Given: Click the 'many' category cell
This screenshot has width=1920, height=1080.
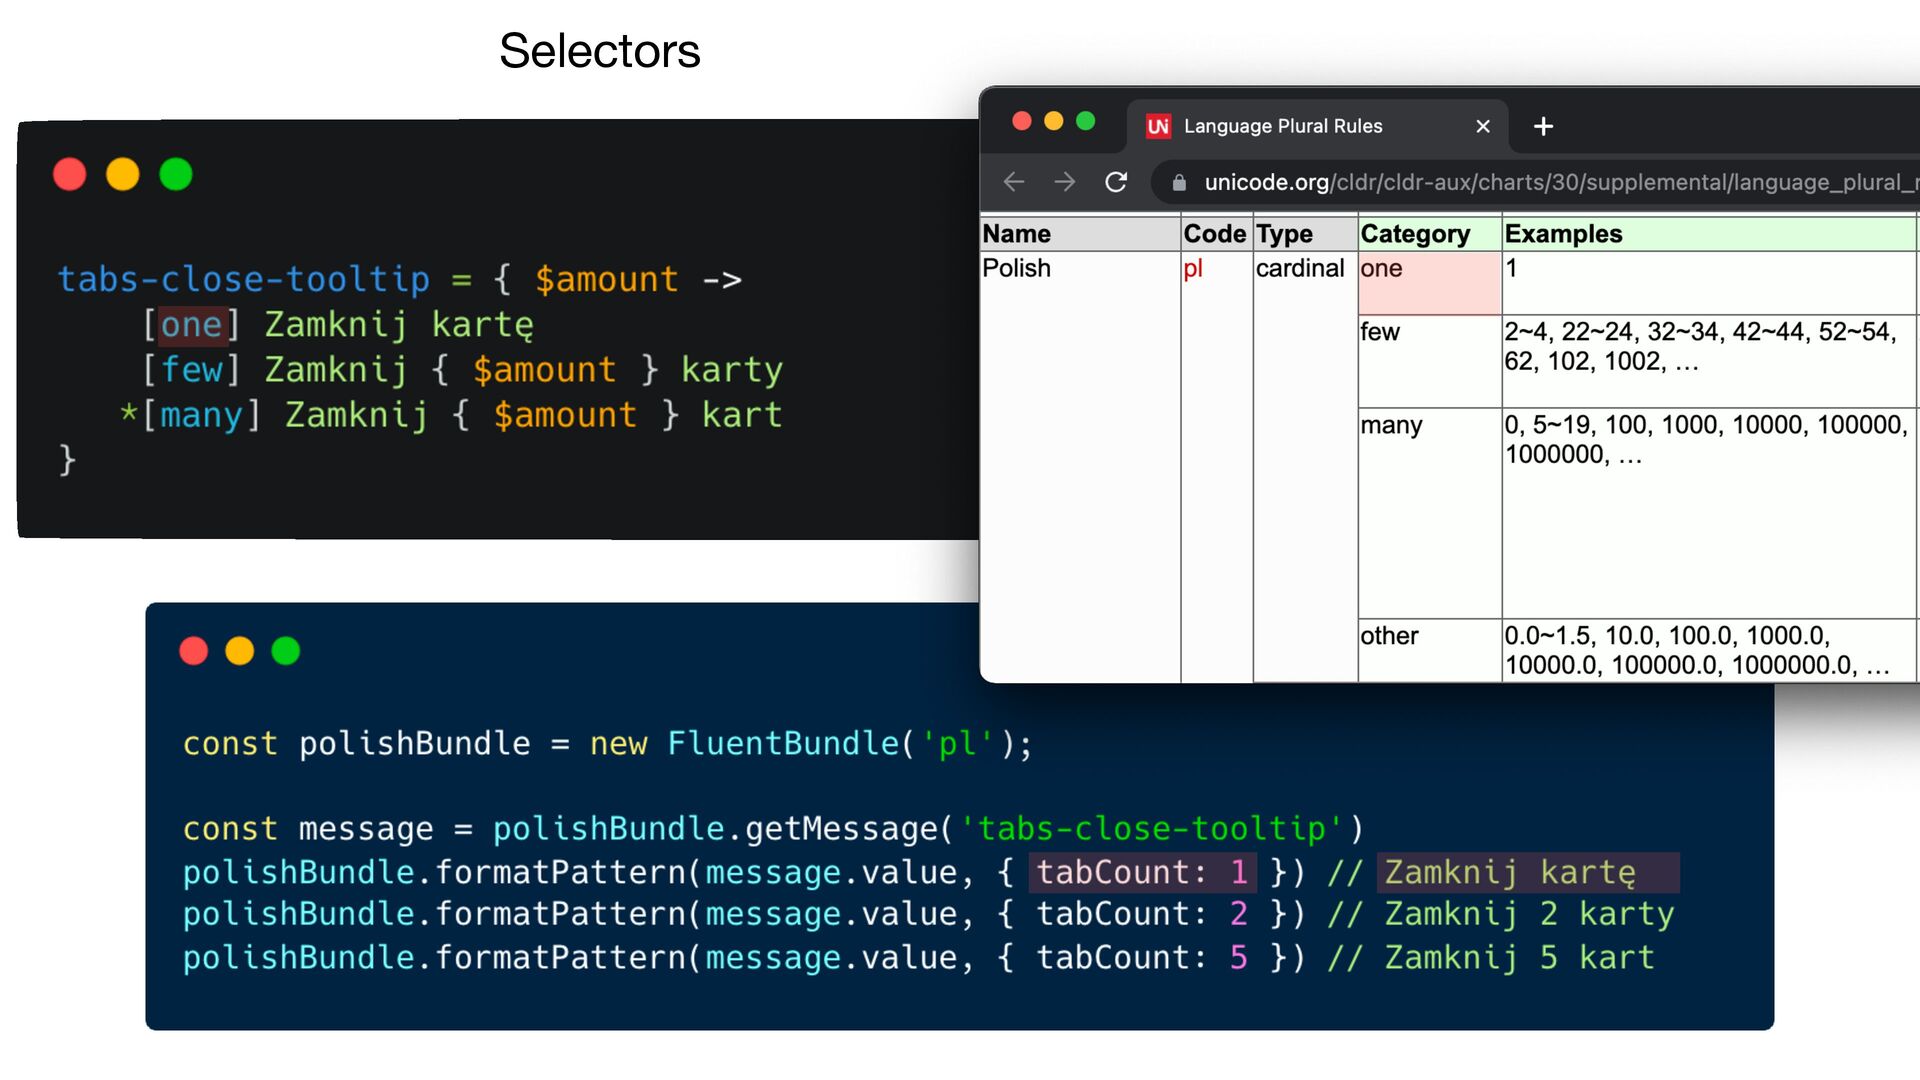Looking at the screenshot, I should point(1391,425).
